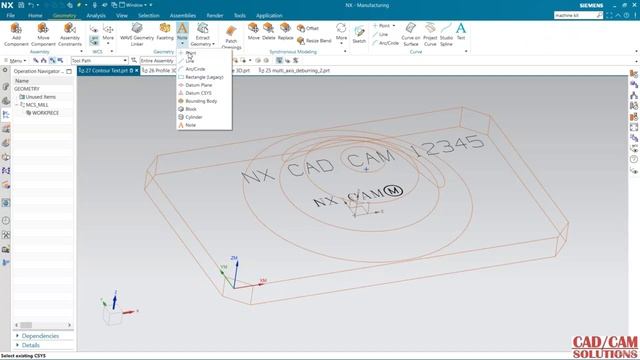This screenshot has width=640, height=360.
Task: Toggle Machine Tool View in the navigator toolbar
Action: (44, 60)
